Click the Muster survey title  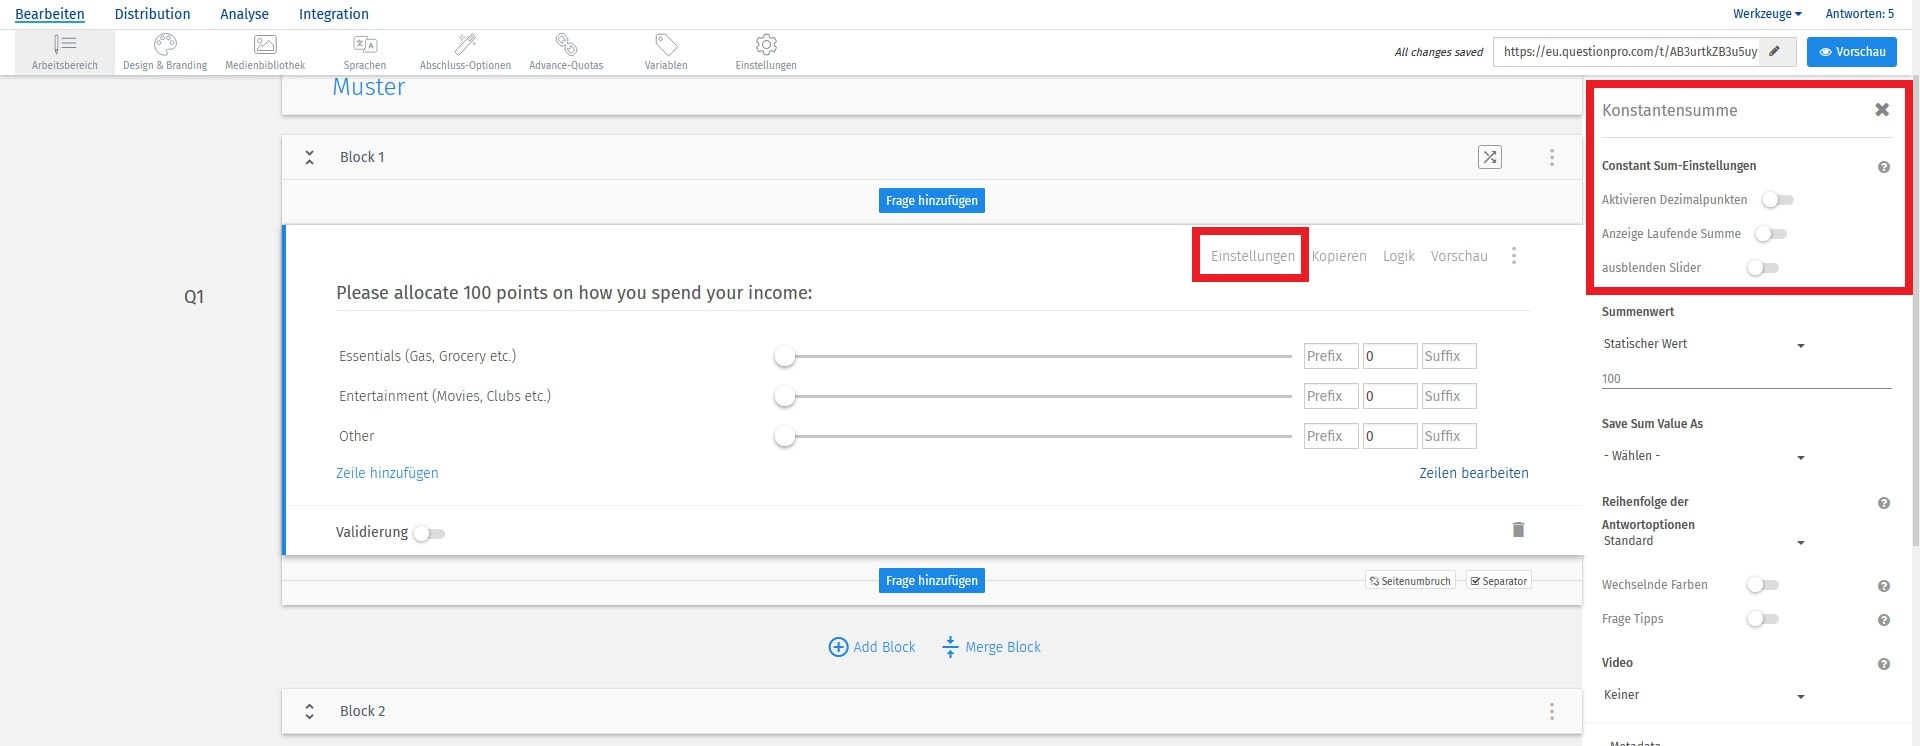click(x=368, y=87)
